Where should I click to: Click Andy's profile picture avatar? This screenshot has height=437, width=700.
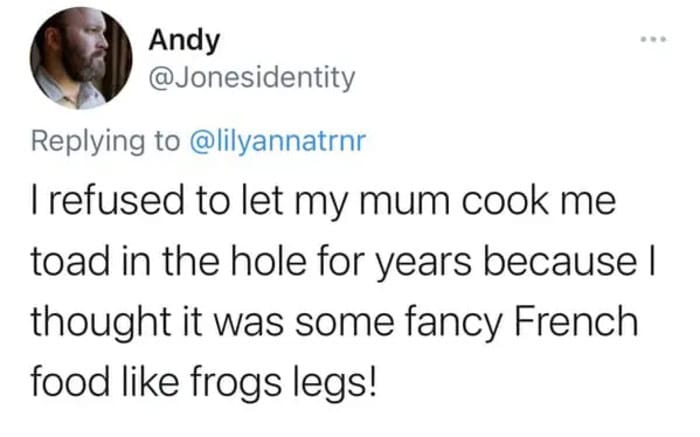pos(82,62)
